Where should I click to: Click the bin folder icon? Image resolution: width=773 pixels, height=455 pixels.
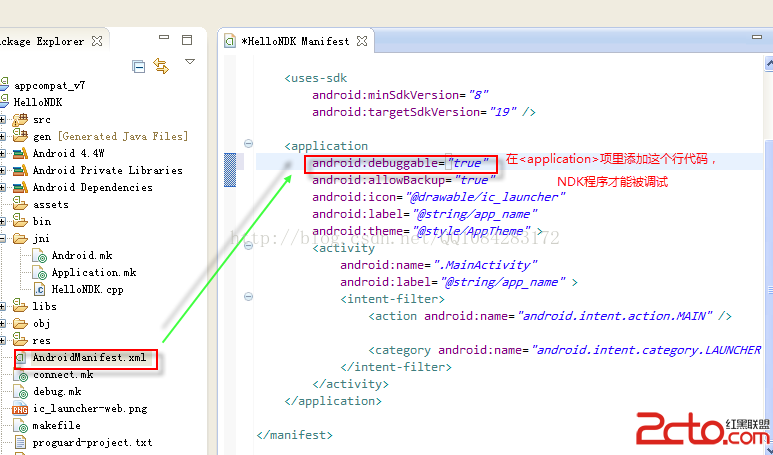pos(20,220)
